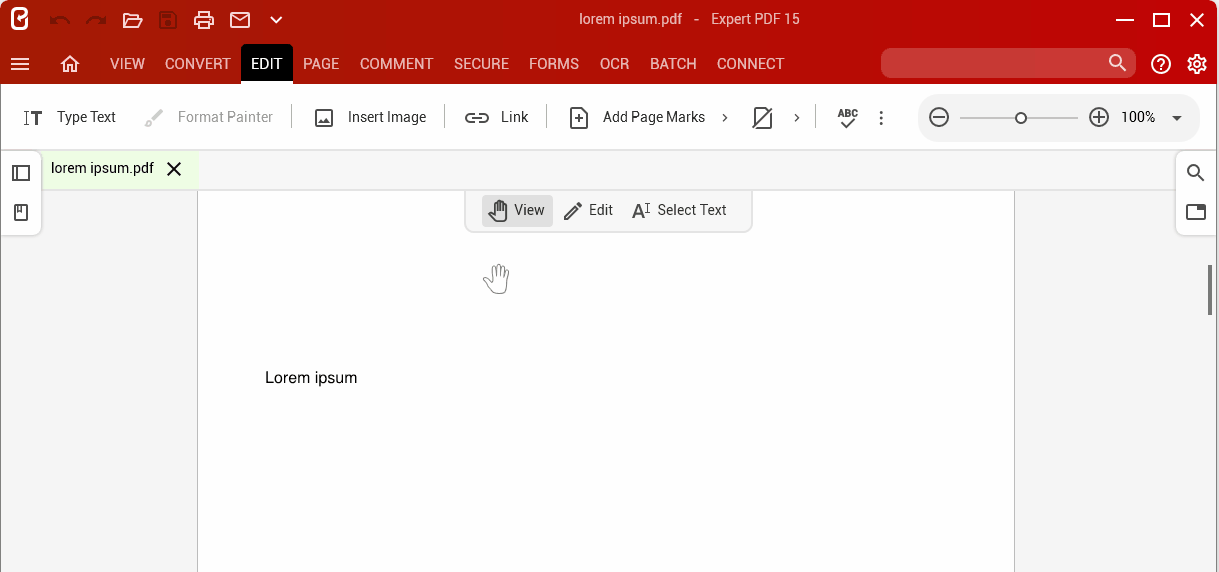Minimize the Expert PDF window

pos(1125,20)
